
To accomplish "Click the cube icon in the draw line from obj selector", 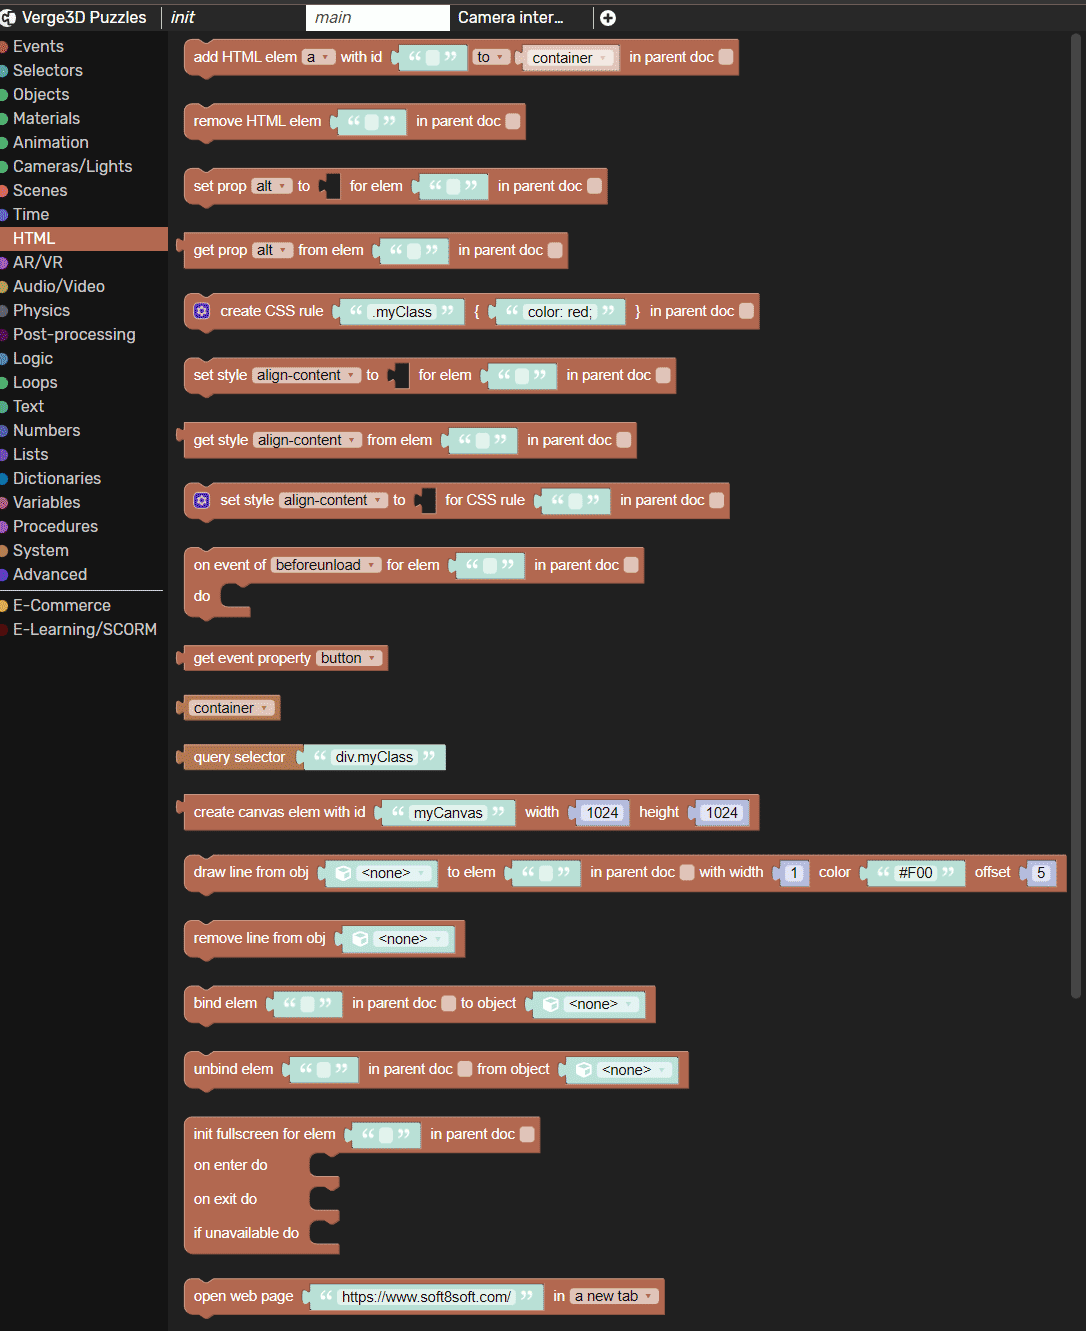I will pyautogui.click(x=343, y=873).
